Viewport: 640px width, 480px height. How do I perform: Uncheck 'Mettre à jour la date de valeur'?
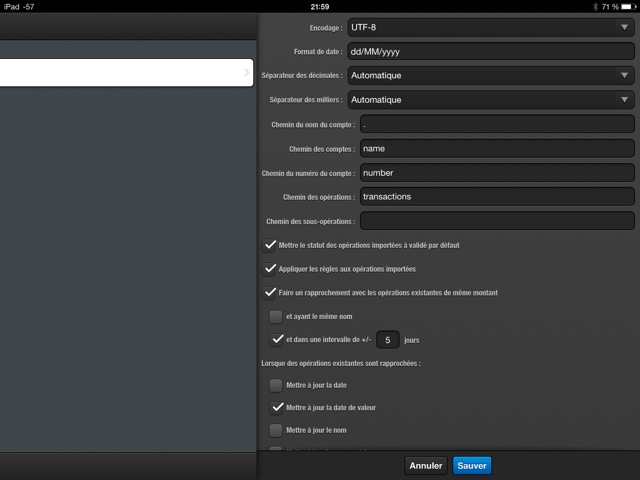[x=276, y=407]
